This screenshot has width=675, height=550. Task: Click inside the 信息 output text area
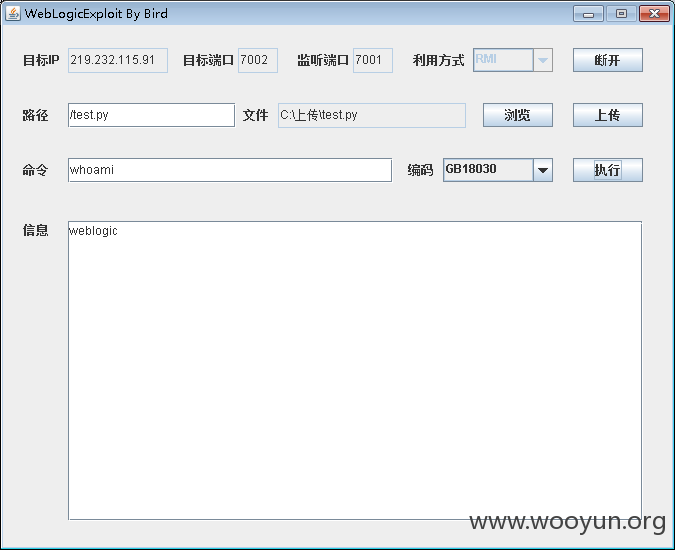point(355,371)
